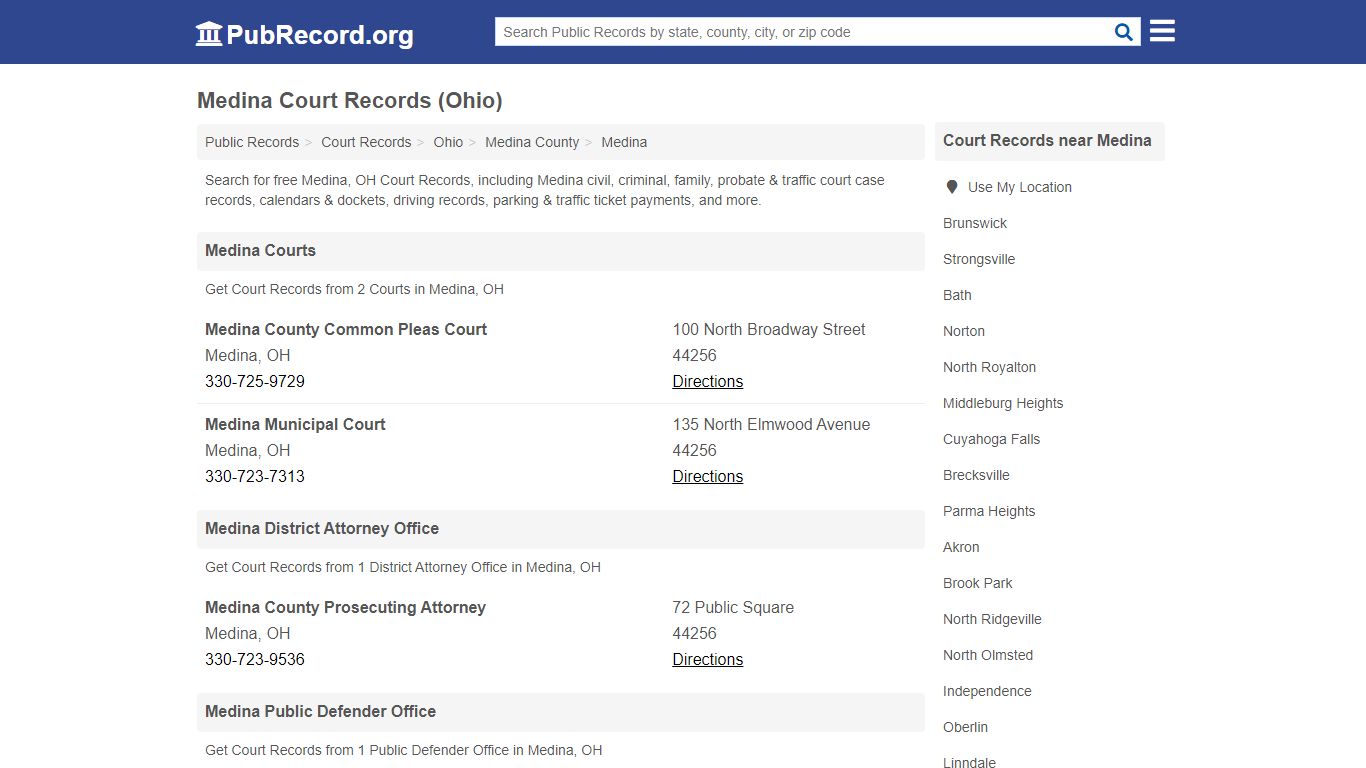Open Norton court records

(964, 331)
